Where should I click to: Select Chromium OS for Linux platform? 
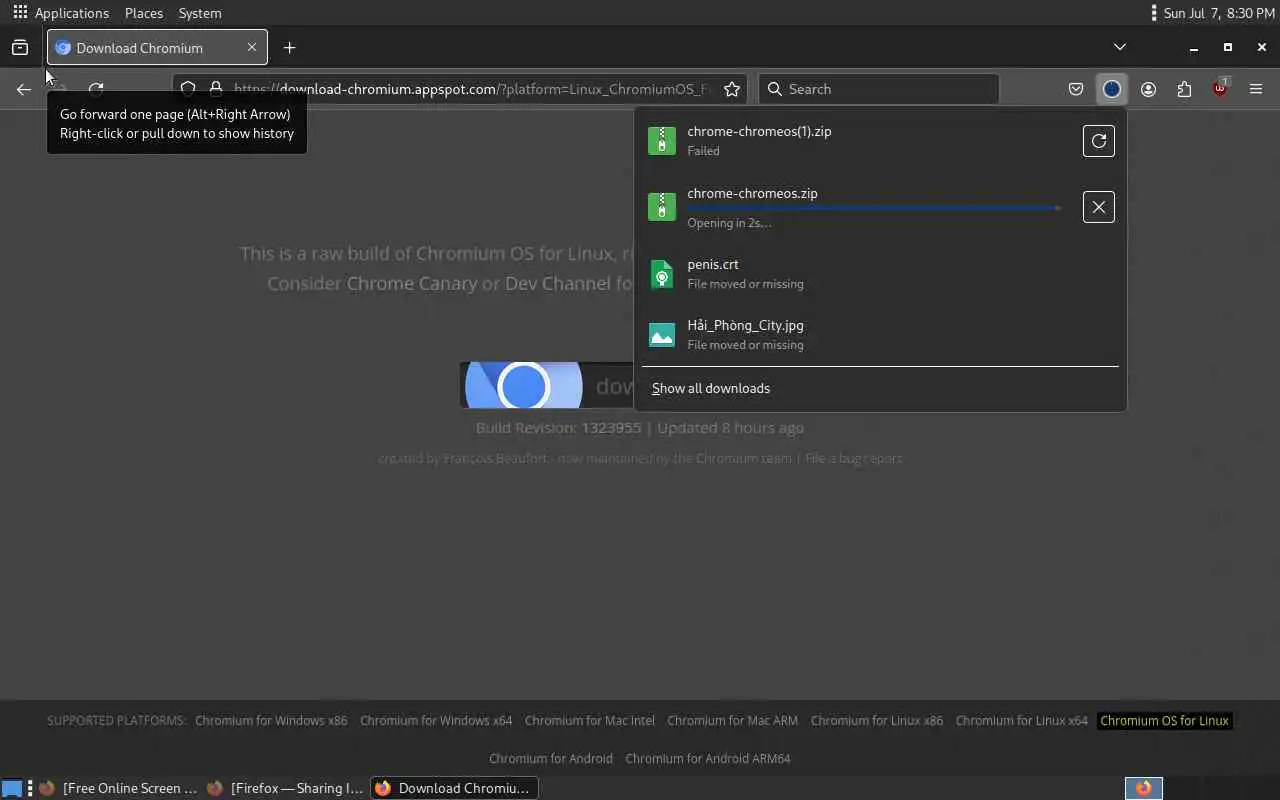(x=1164, y=720)
